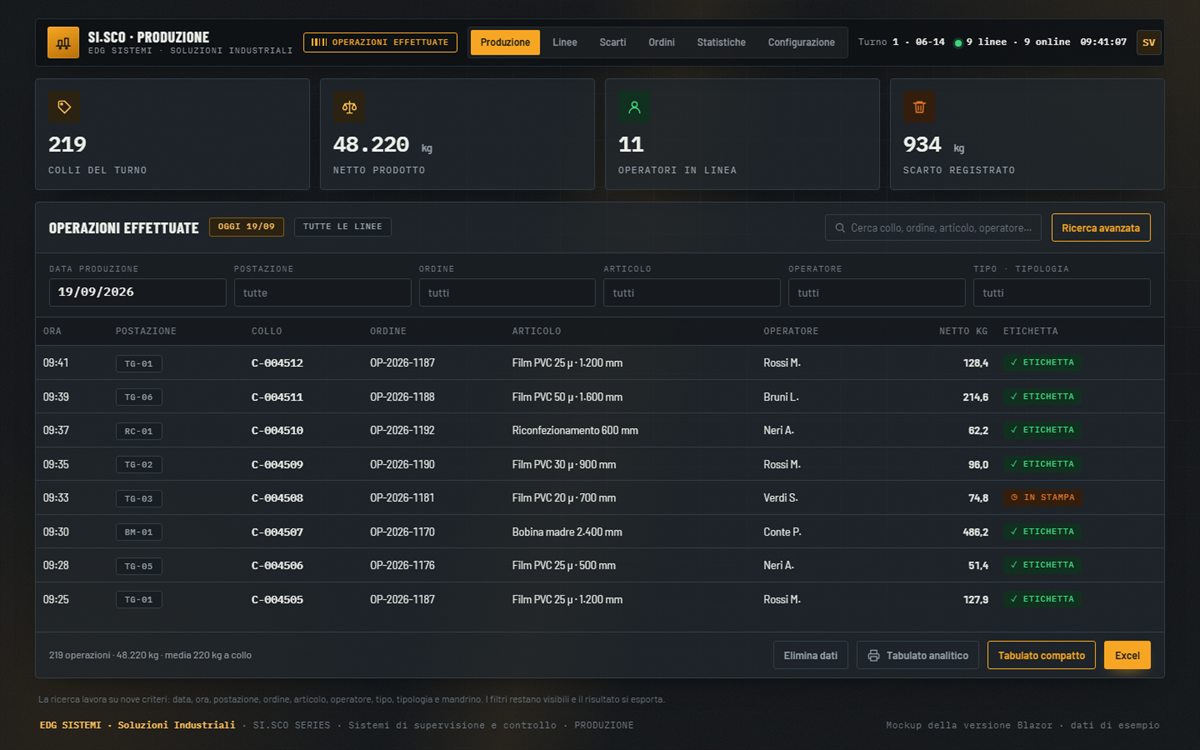
Task: Click the trash icon on Scarto registrato card
Action: point(919,107)
